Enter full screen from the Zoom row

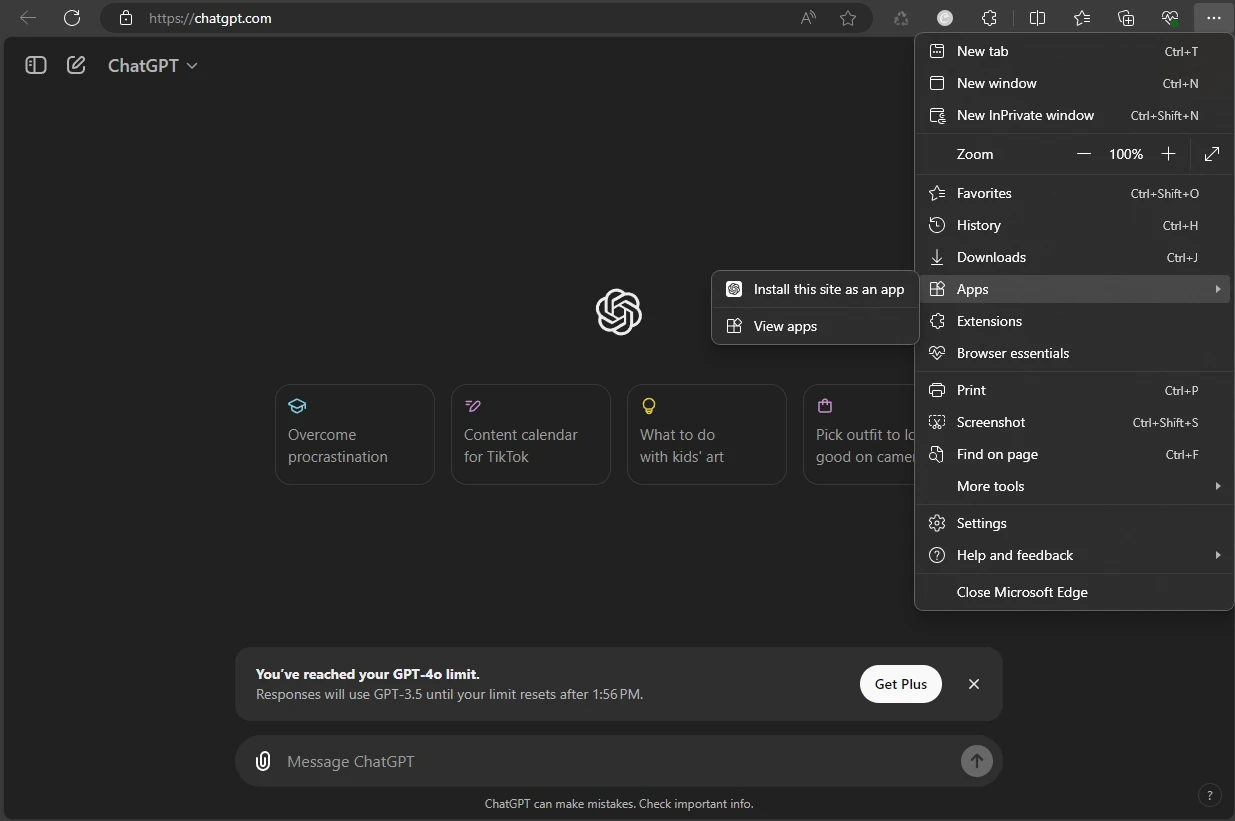(1212, 154)
